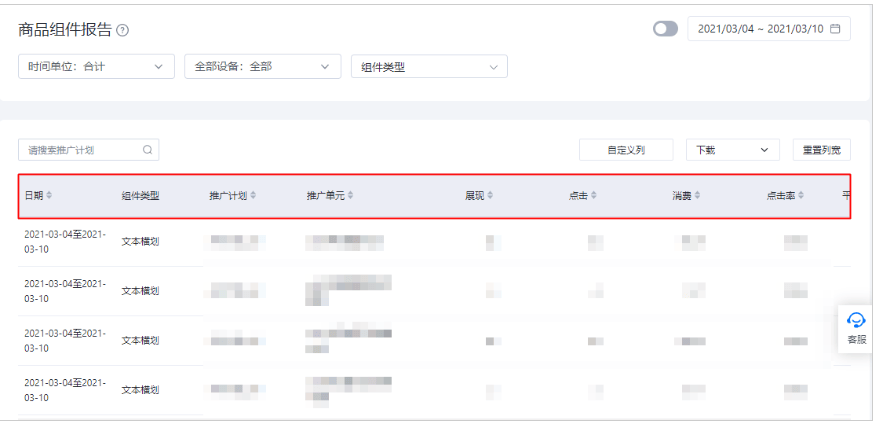The image size is (873, 422).
Task: Sort by 推广计划 column arrows
Action: (x=253, y=195)
